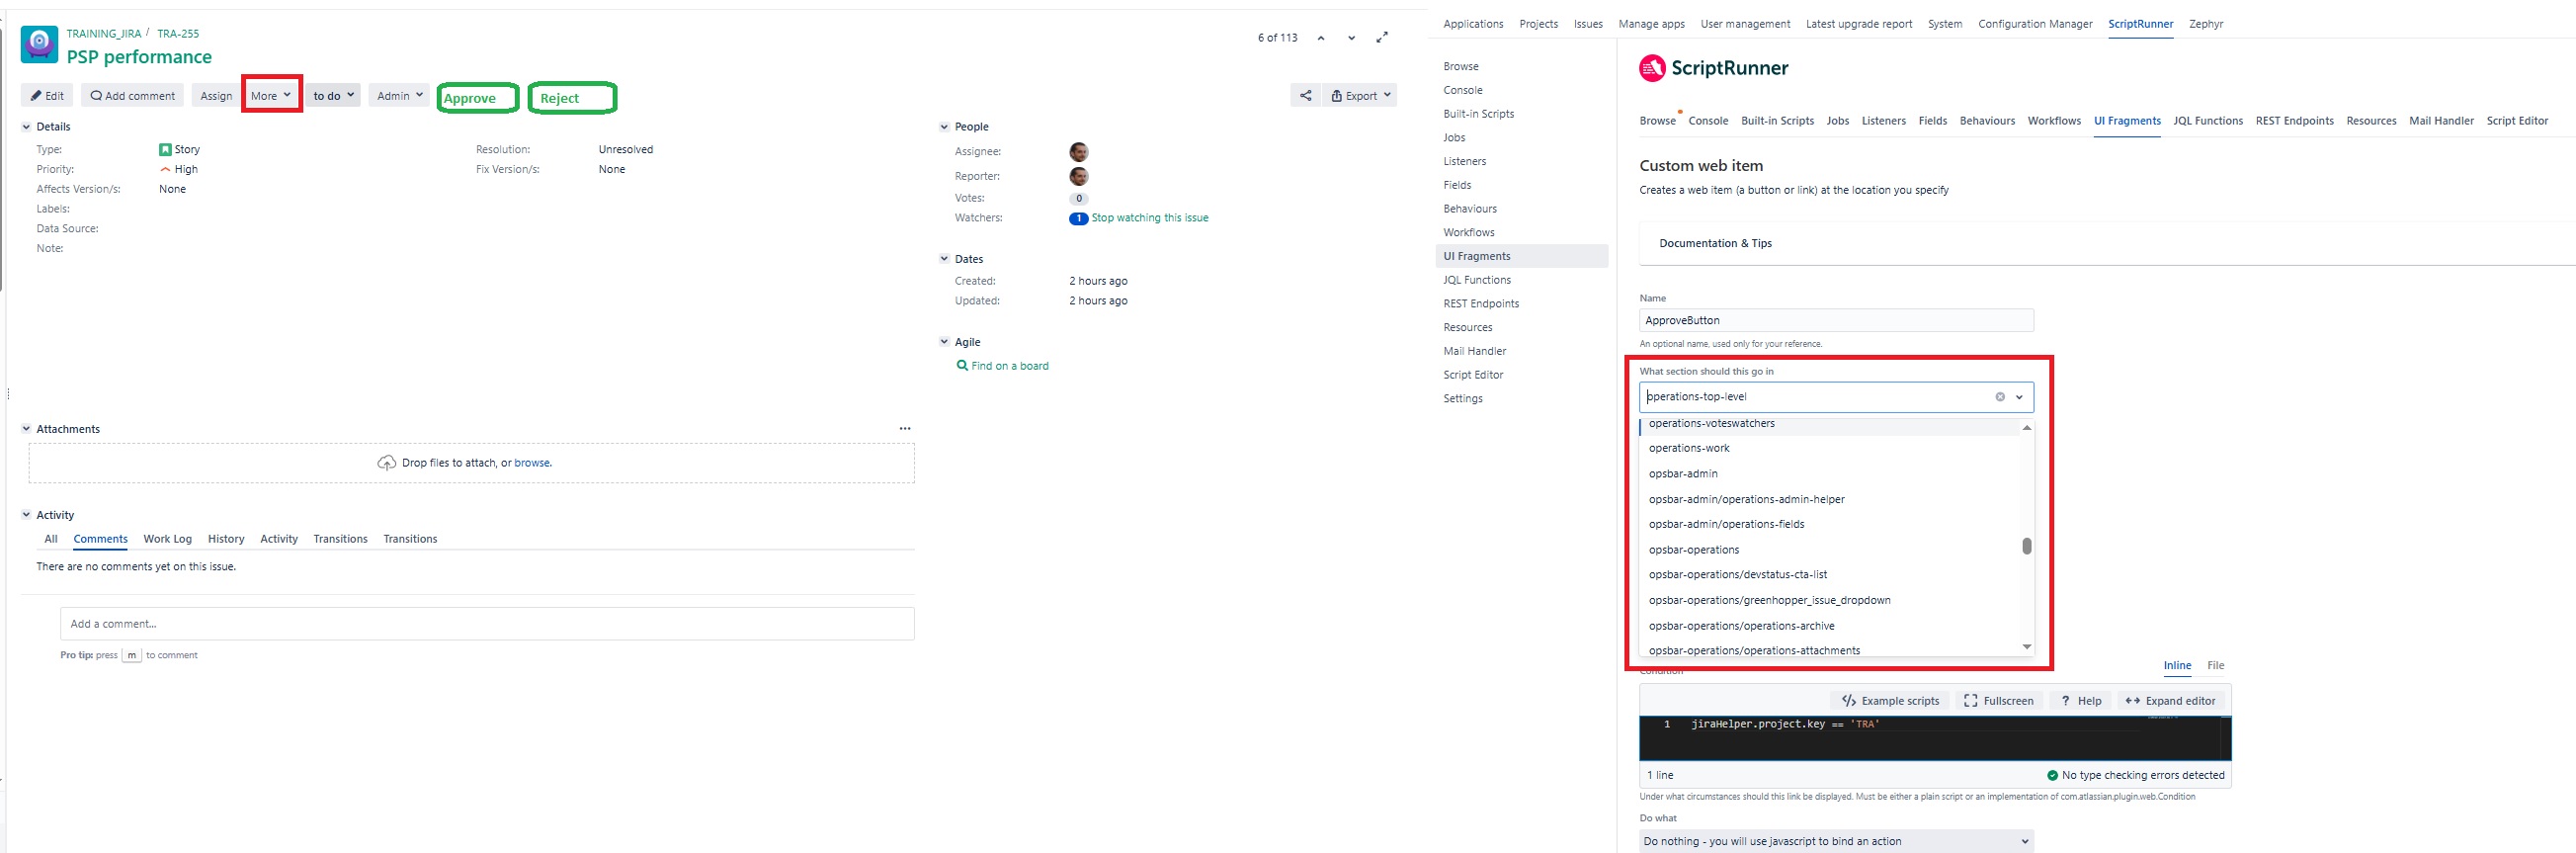Open the 'to do' status dropdown
The image size is (2576, 853).
tap(333, 96)
